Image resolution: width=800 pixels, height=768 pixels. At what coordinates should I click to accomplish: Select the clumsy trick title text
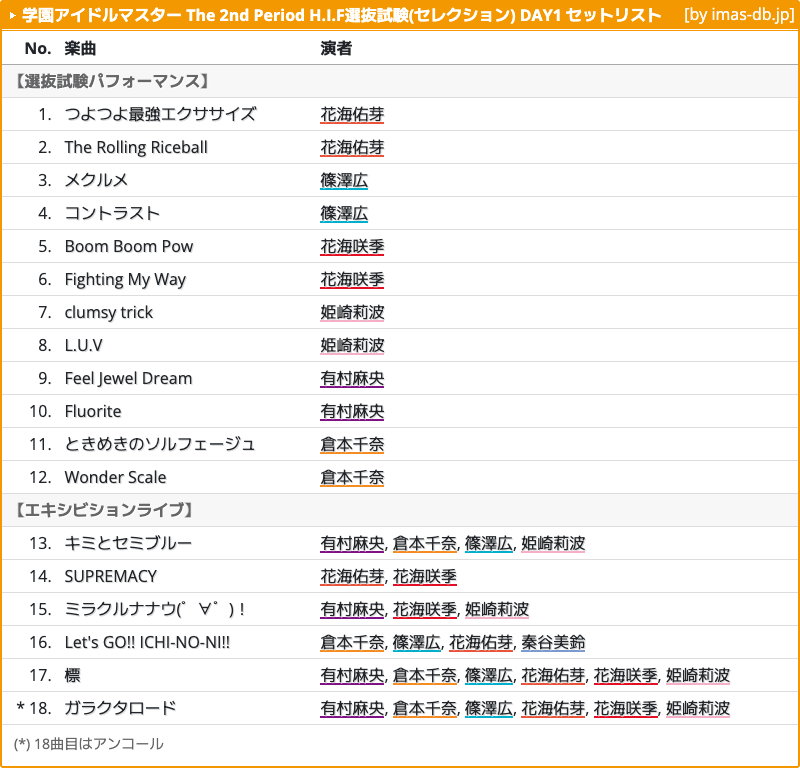click(x=109, y=312)
